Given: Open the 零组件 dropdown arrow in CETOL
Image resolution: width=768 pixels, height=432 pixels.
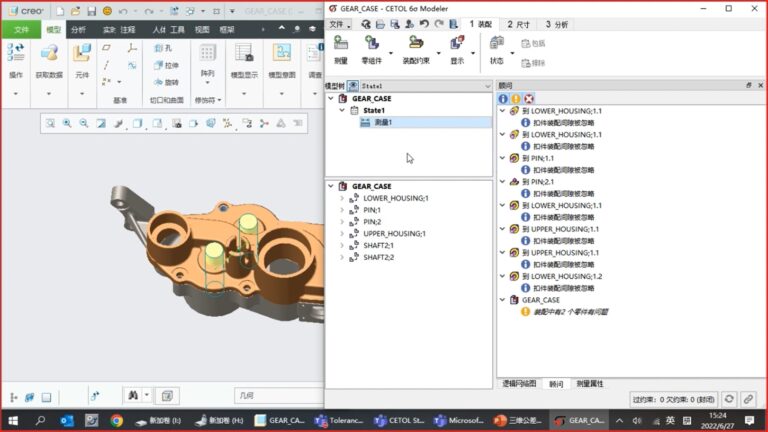Looking at the screenshot, I should pos(390,53).
